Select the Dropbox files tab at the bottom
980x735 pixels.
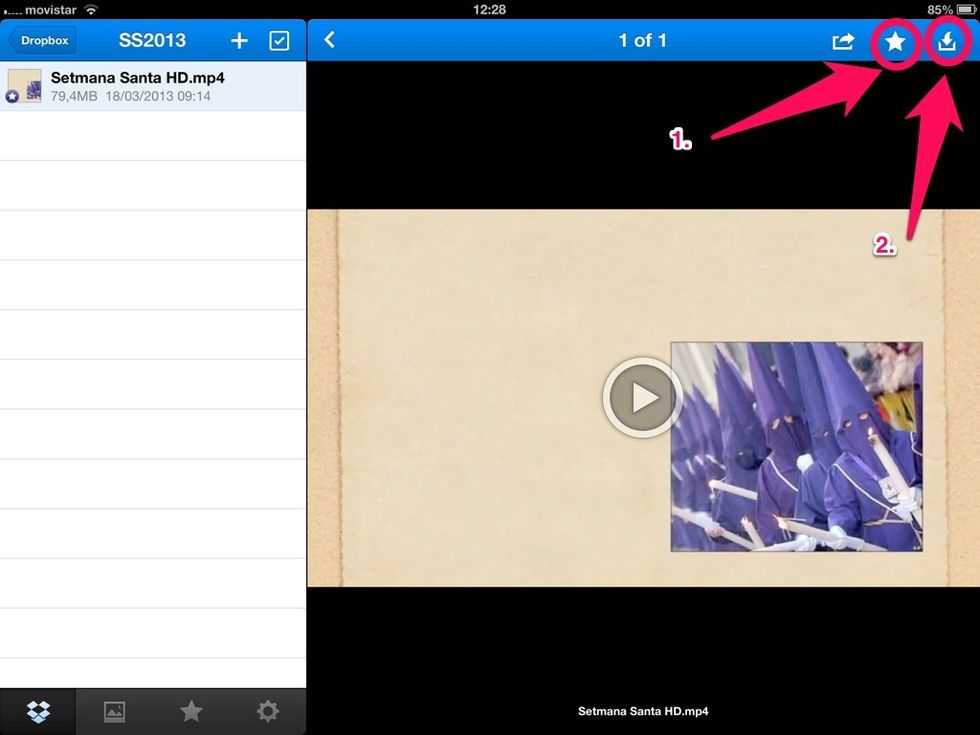click(38, 711)
